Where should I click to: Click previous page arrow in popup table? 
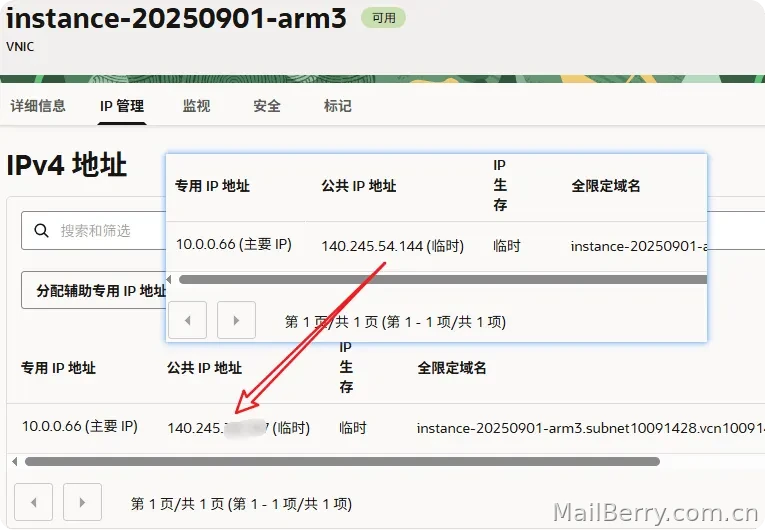pyautogui.click(x=187, y=320)
